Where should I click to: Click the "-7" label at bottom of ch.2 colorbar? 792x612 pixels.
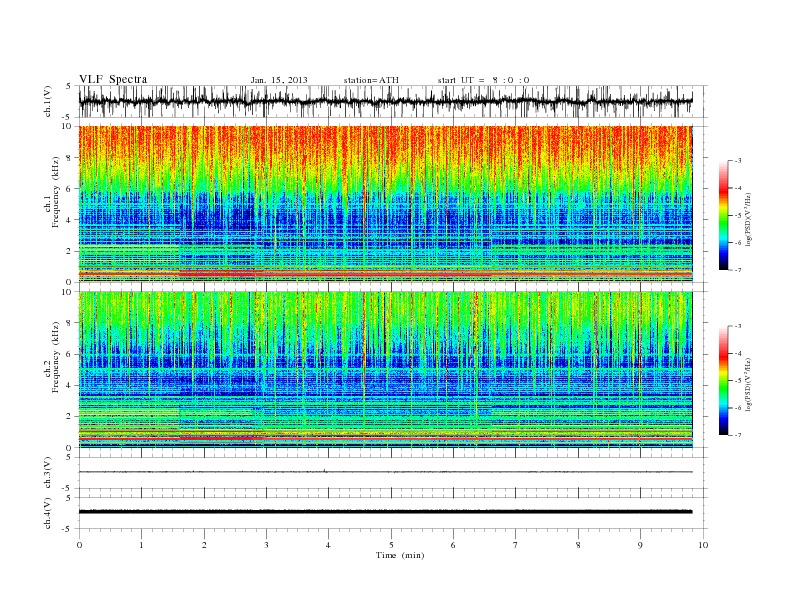coord(738,435)
